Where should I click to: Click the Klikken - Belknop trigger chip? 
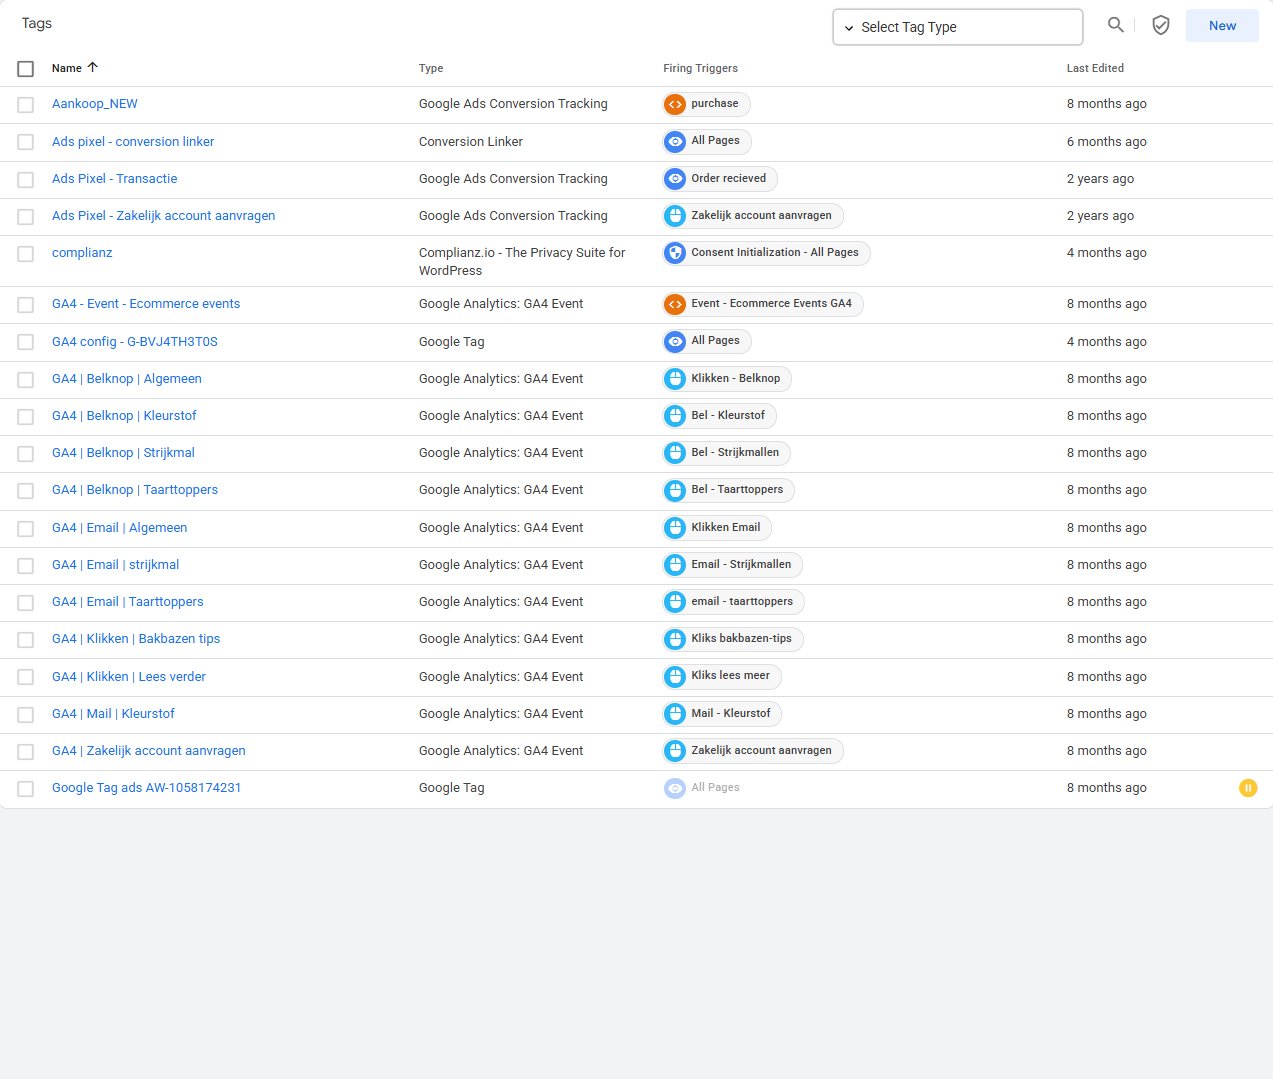[725, 378]
